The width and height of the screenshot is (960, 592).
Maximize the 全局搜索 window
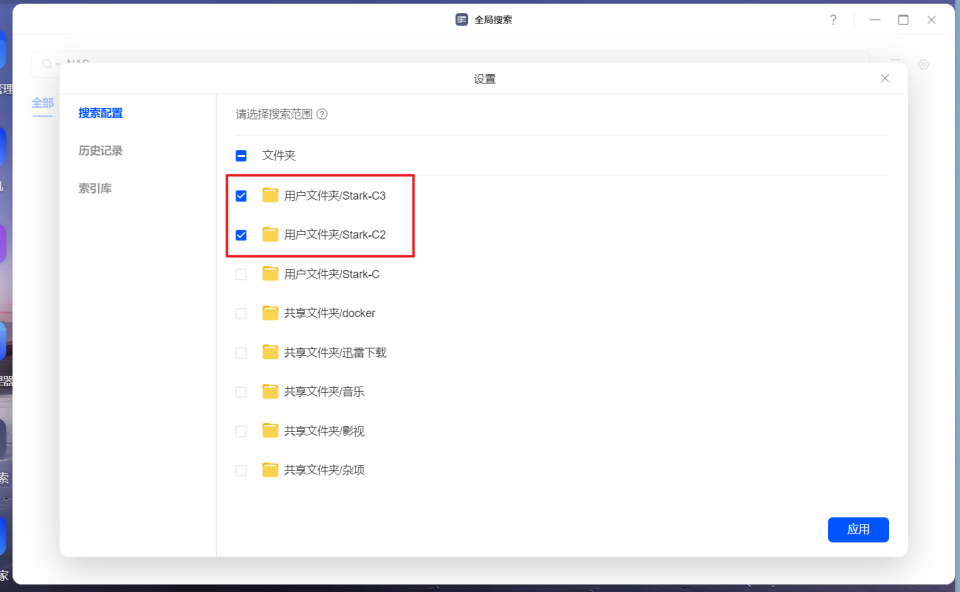pyautogui.click(x=903, y=20)
